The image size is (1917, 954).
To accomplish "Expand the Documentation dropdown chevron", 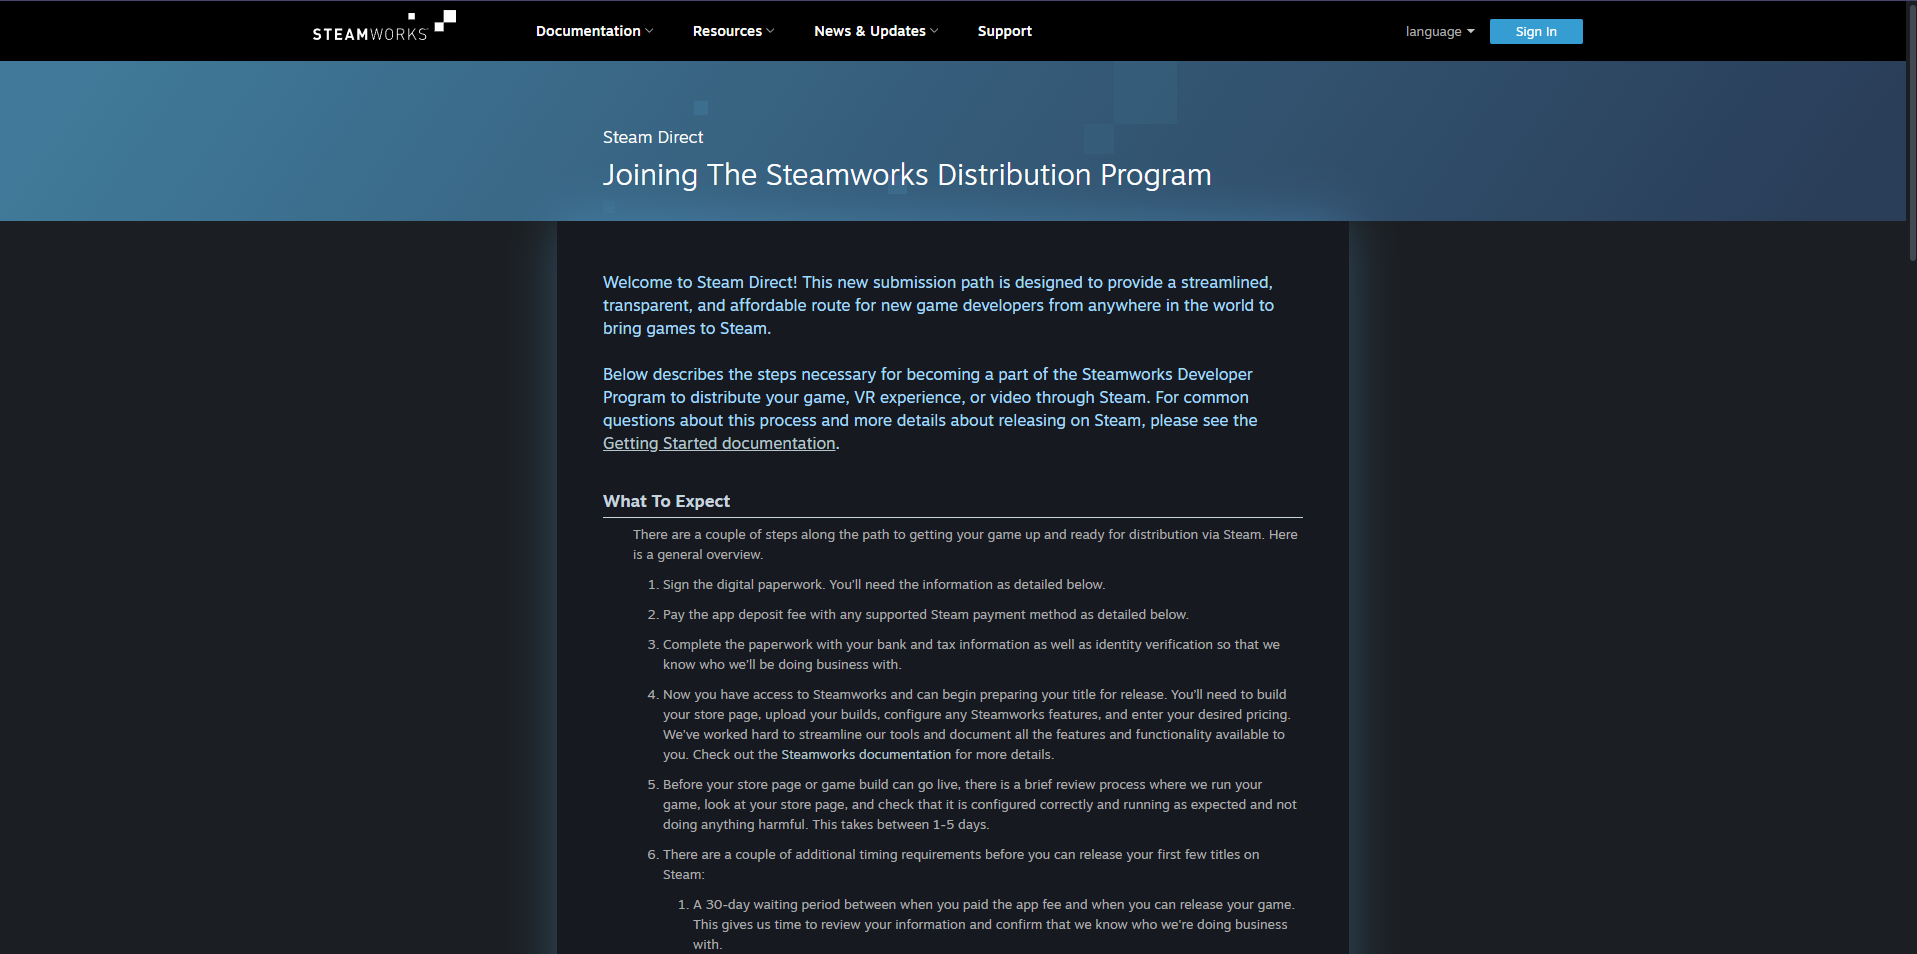I will (648, 31).
